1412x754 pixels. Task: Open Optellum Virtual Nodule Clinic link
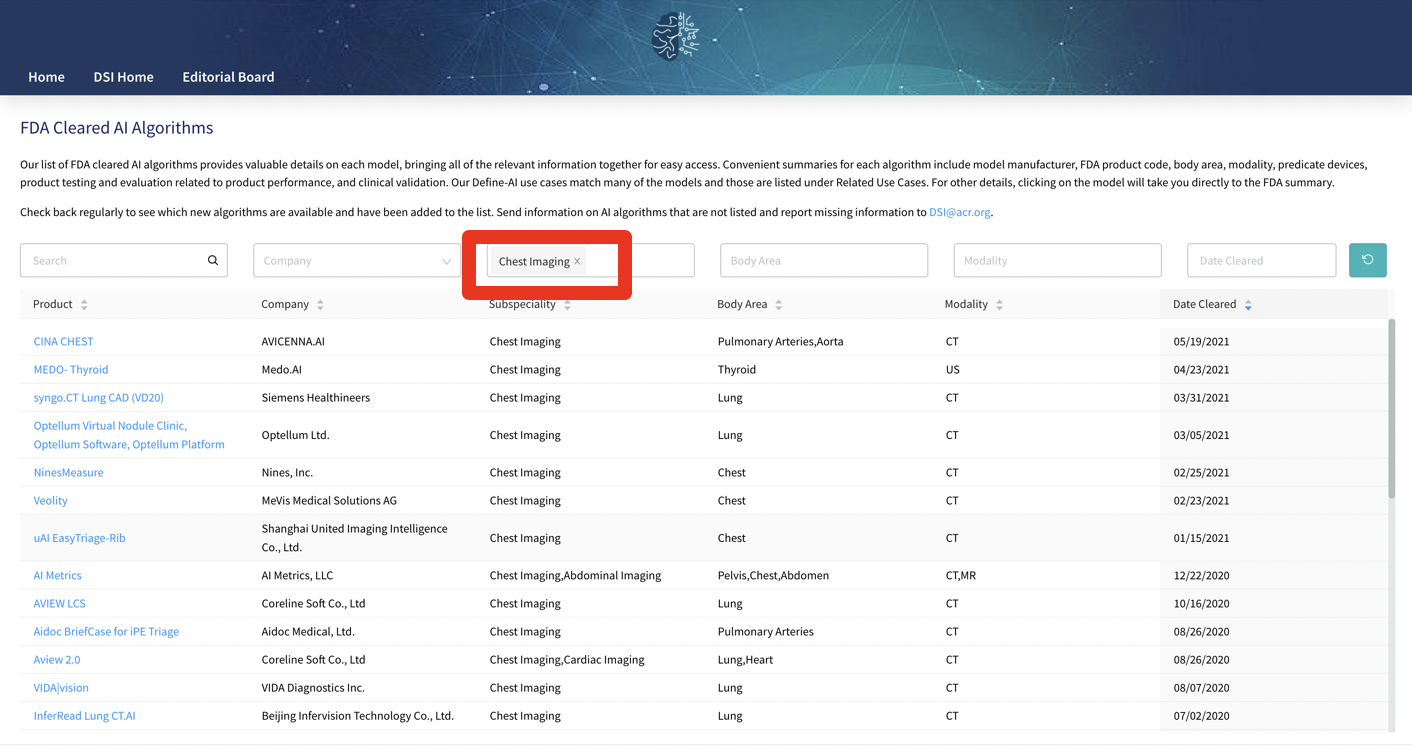(129, 435)
